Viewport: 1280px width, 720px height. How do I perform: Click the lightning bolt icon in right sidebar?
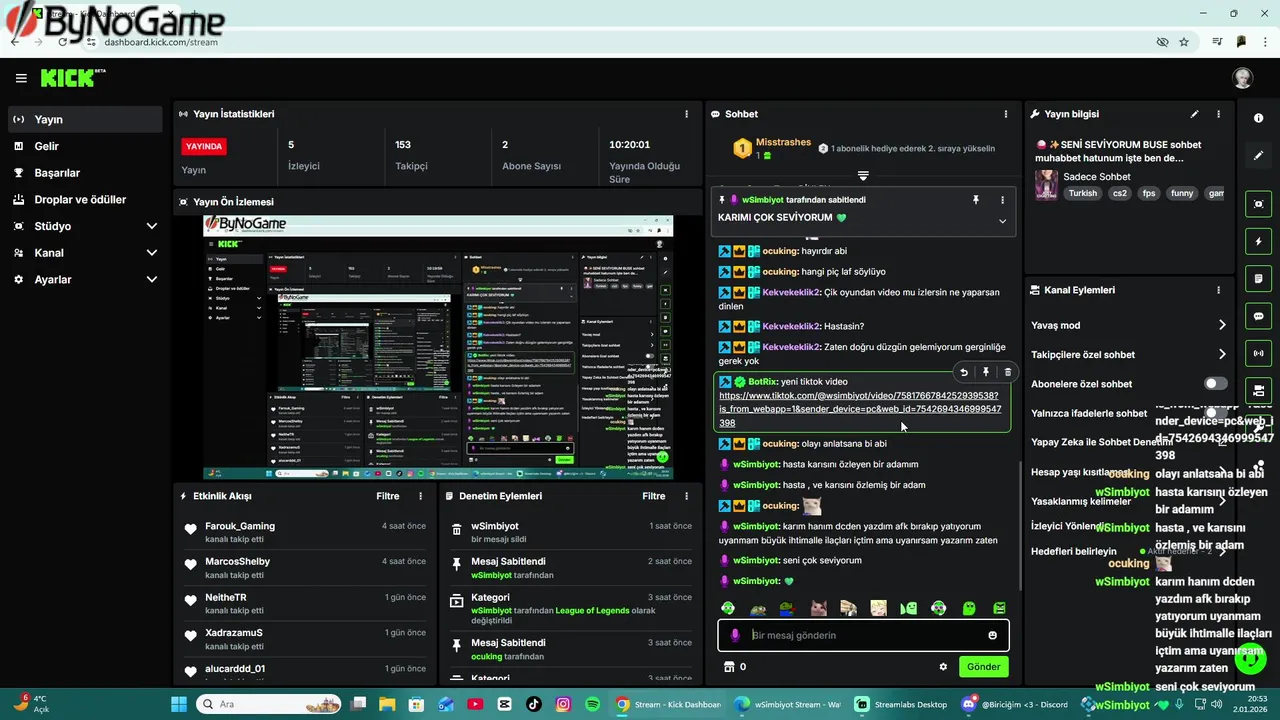1258,242
